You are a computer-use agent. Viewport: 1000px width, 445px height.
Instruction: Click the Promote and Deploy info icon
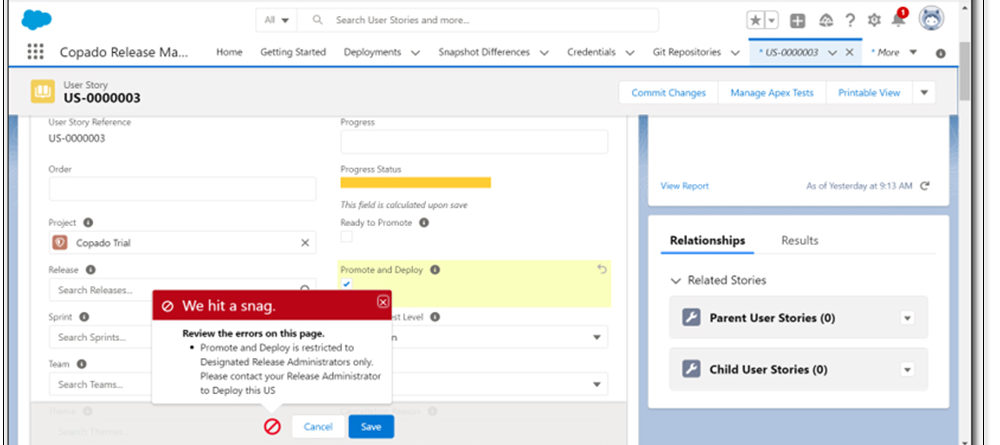435,270
